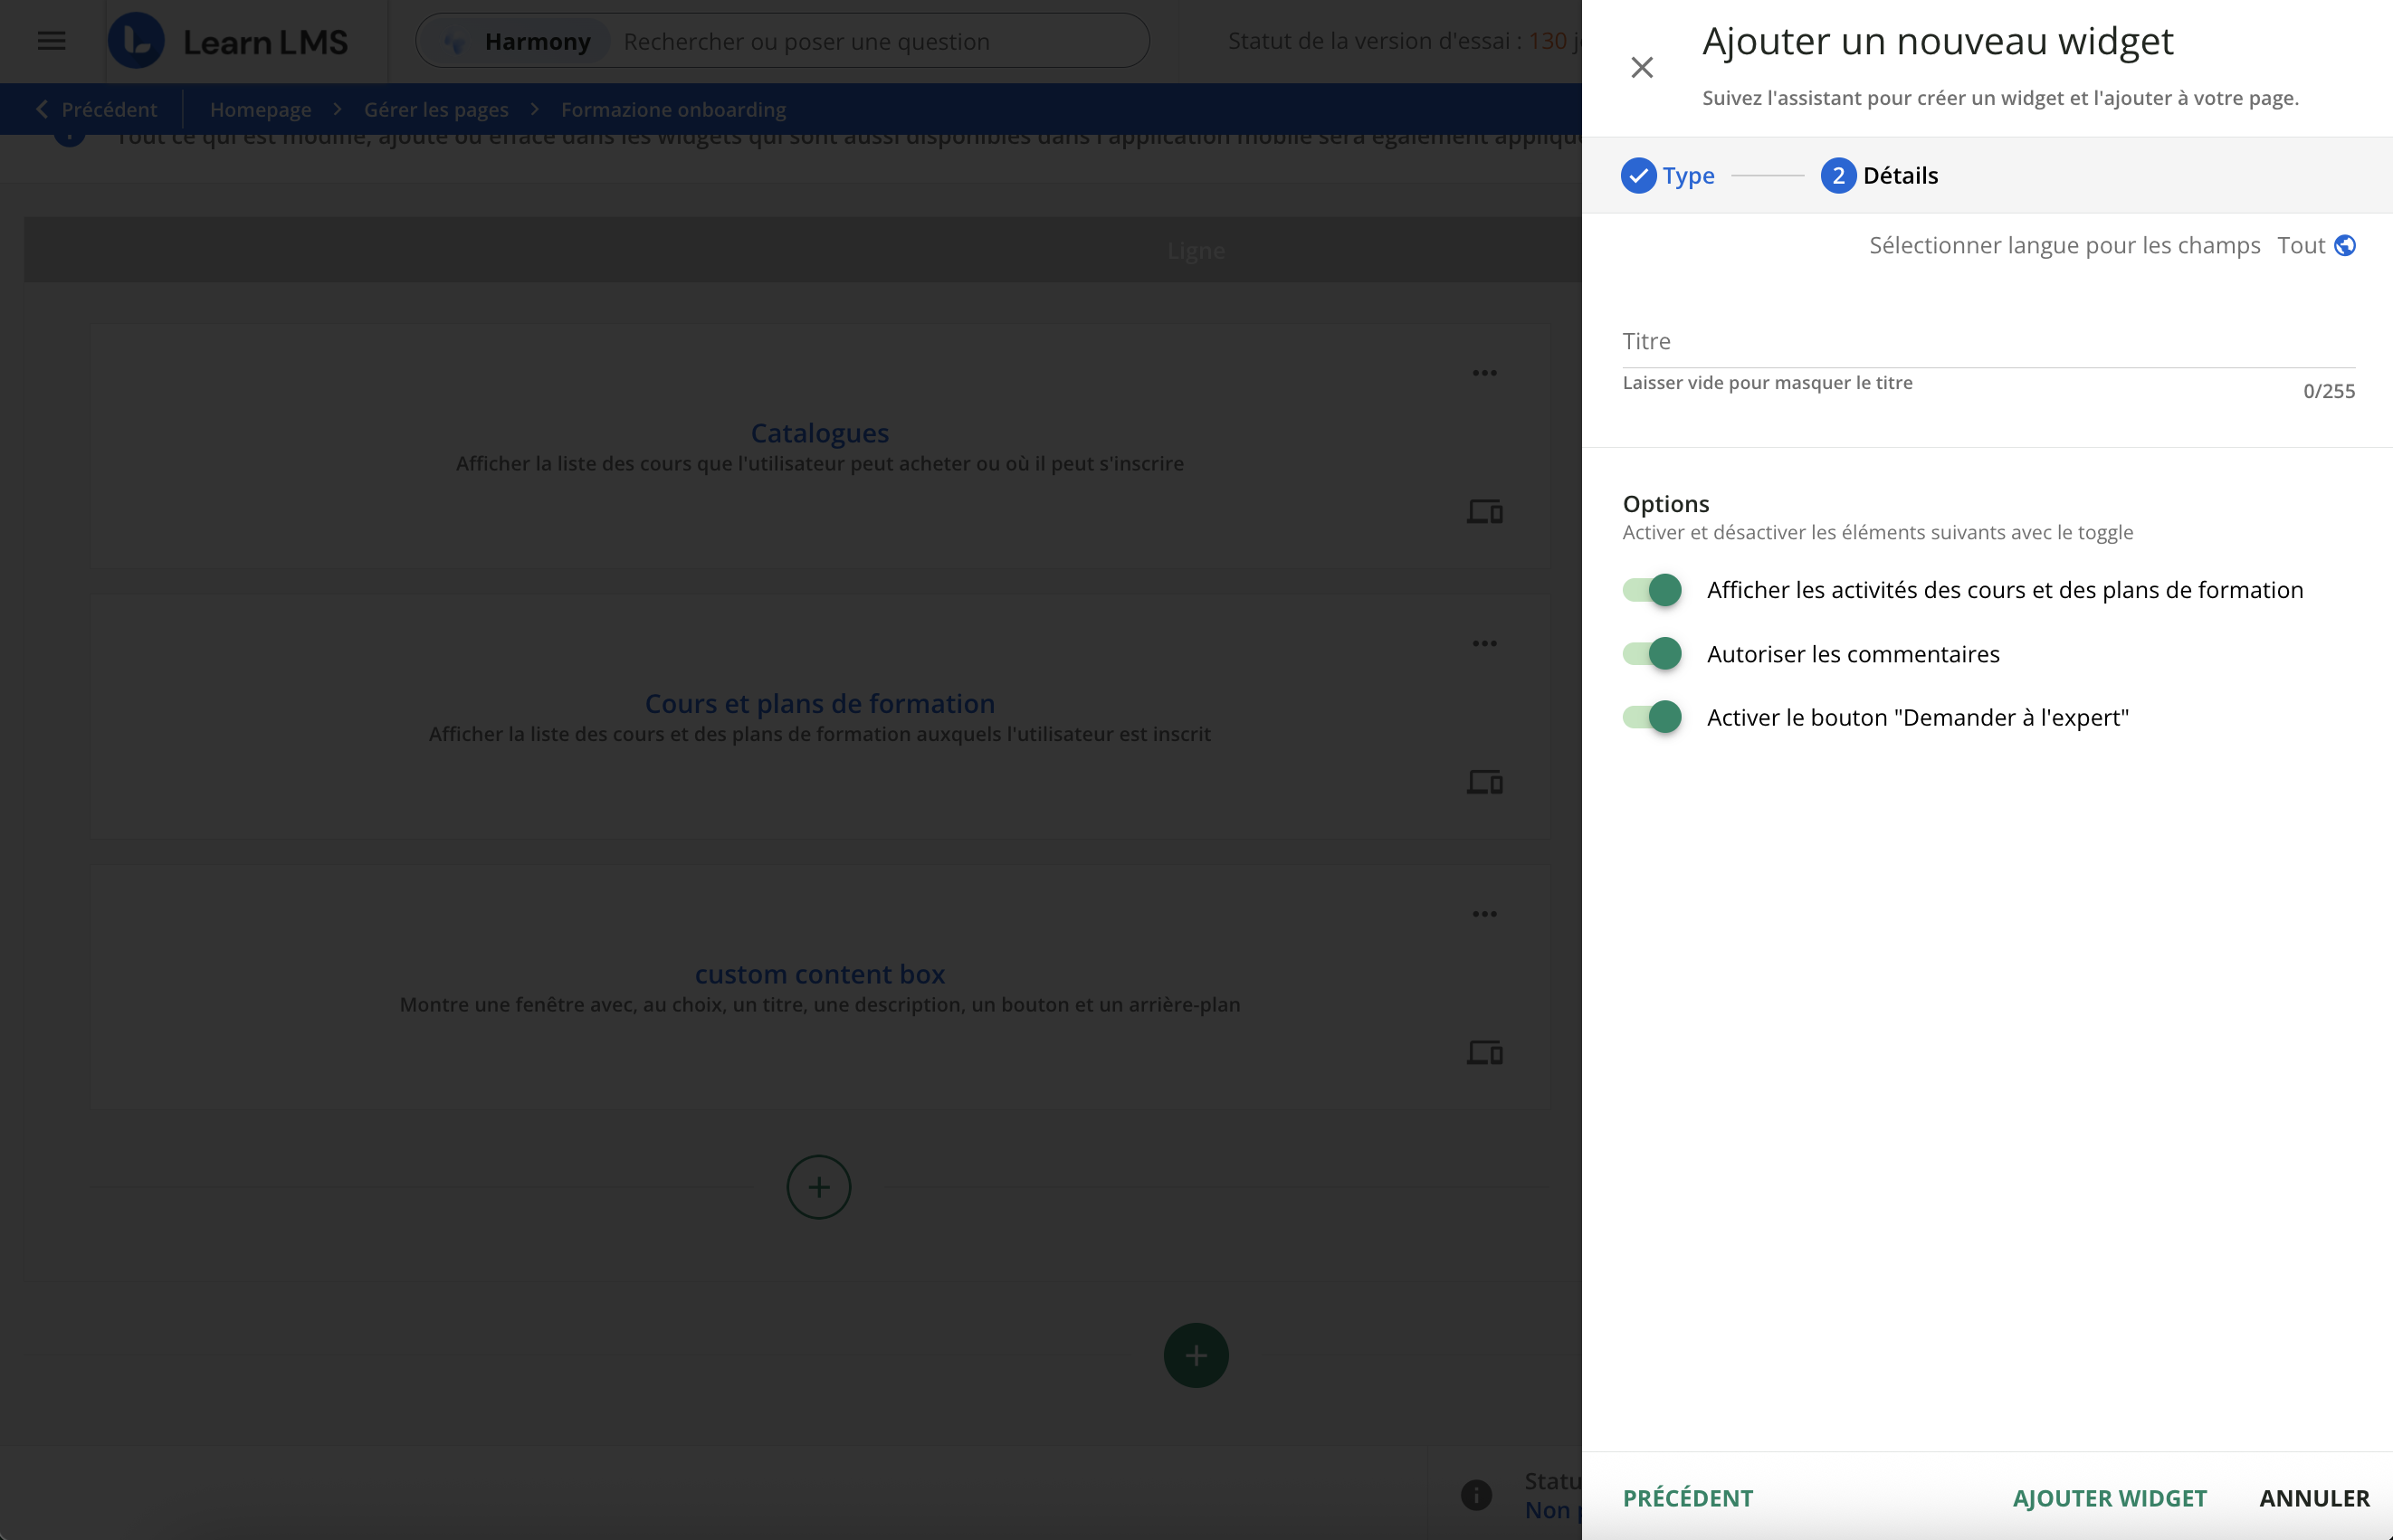This screenshot has height=1540, width=2393.
Task: Toggle course and training plan activities
Action: 1652,590
